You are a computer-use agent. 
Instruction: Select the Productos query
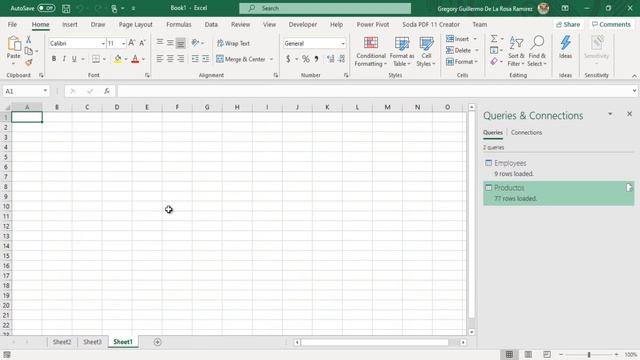pos(559,193)
